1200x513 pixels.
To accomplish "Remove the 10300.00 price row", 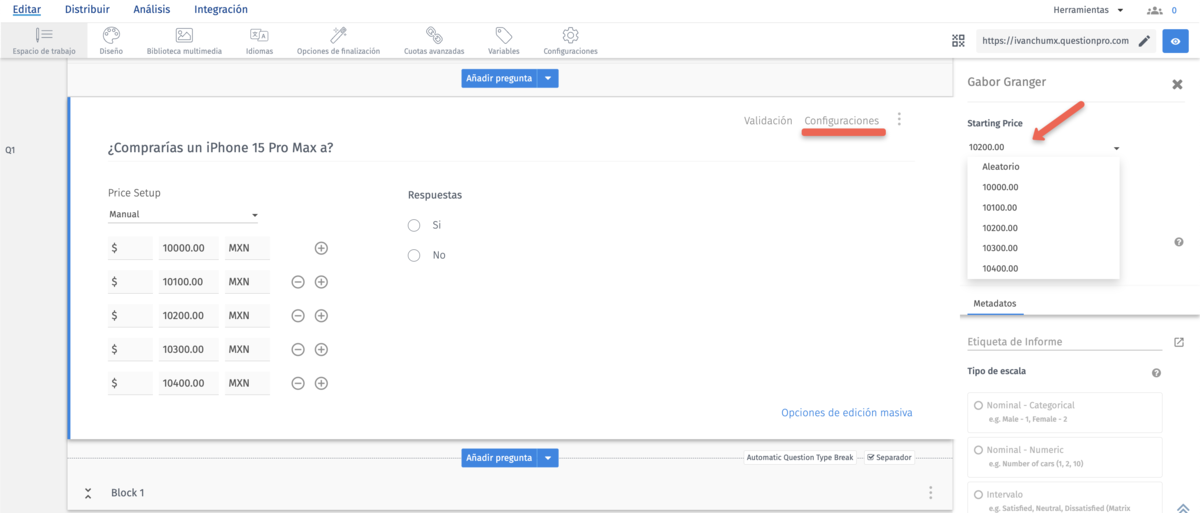I will [x=297, y=350].
